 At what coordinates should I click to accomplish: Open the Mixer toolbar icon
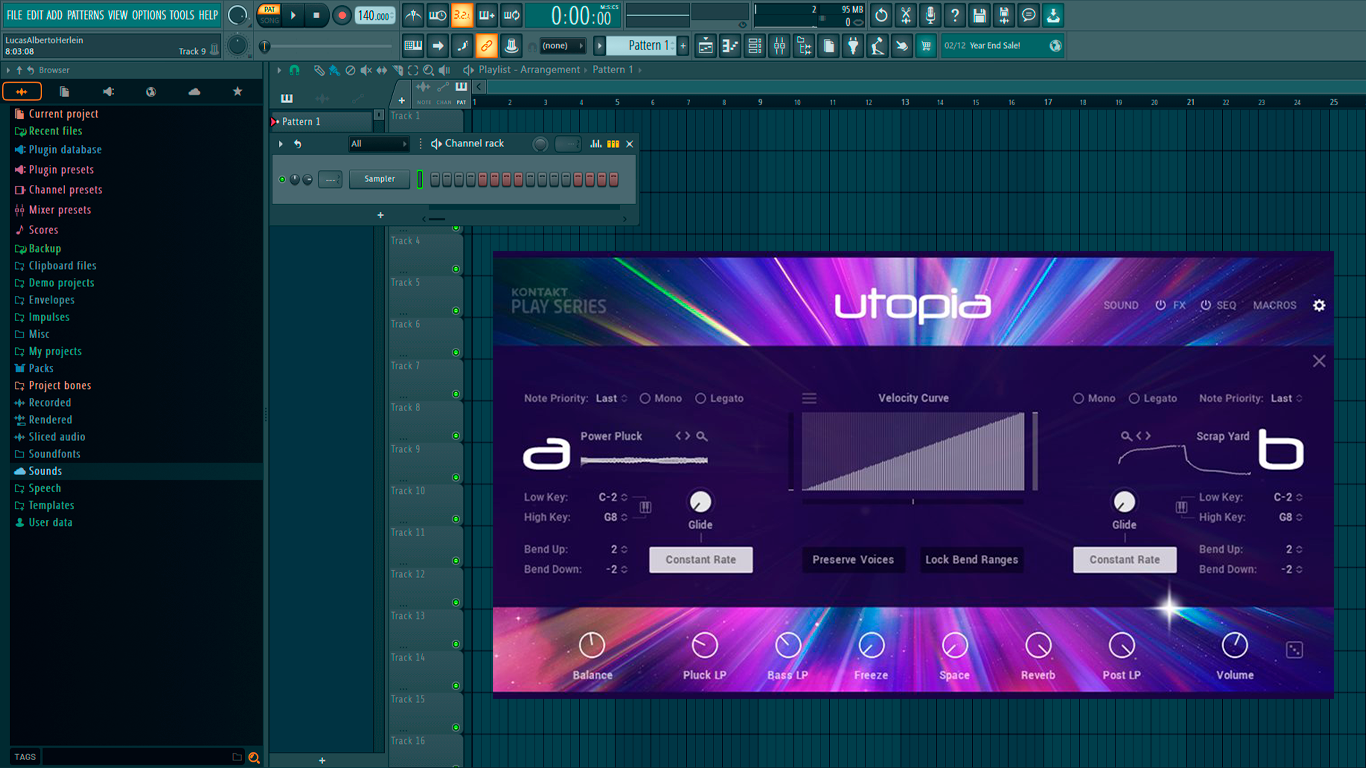tap(779, 45)
